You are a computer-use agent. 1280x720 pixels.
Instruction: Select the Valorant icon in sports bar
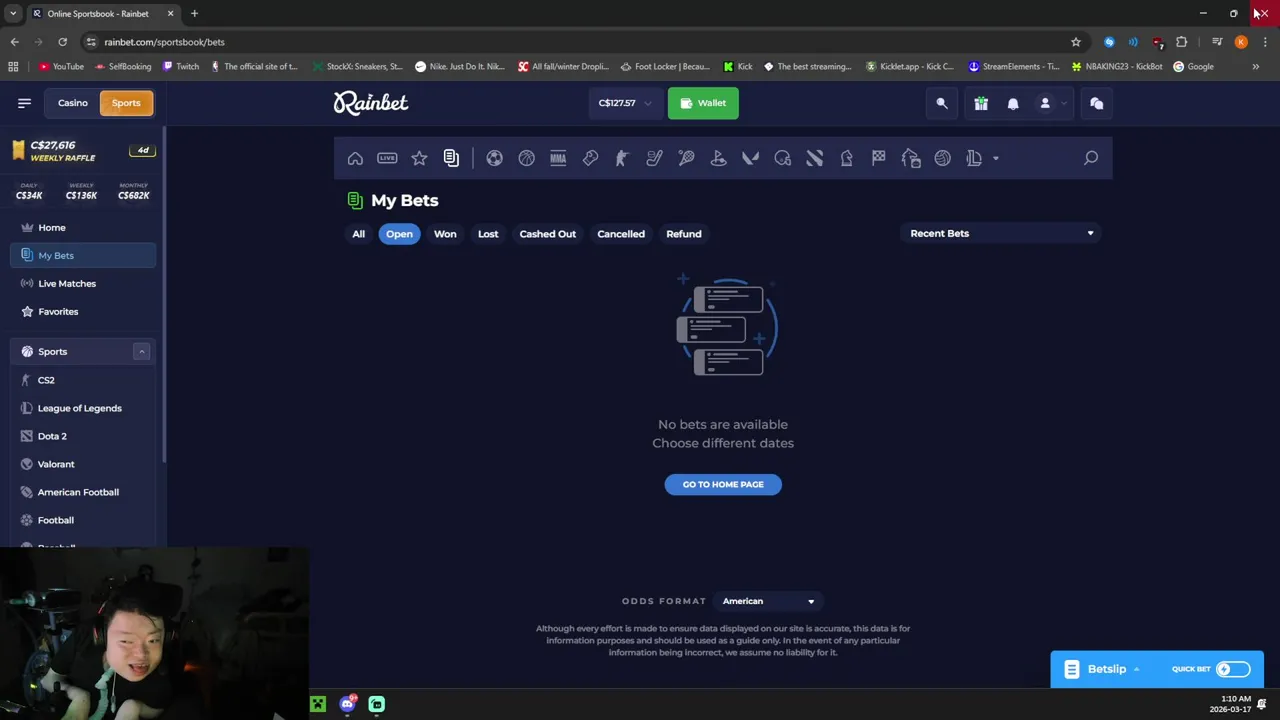[750, 158]
